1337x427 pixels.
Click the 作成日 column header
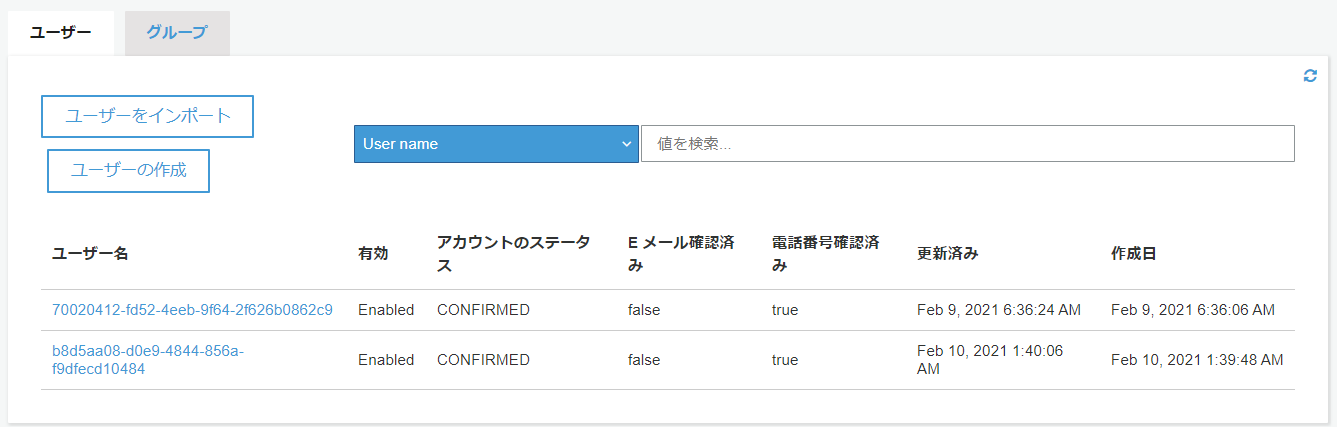point(1134,254)
